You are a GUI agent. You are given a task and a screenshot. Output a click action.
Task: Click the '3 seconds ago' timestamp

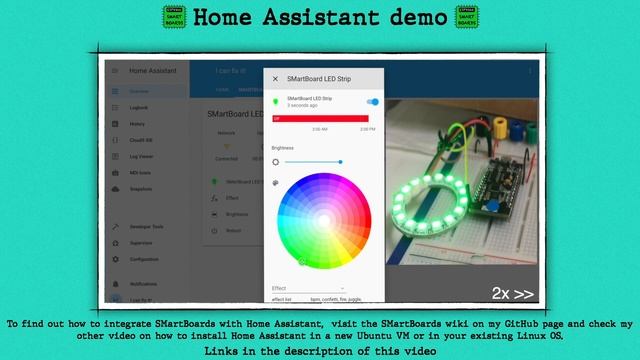(x=302, y=105)
